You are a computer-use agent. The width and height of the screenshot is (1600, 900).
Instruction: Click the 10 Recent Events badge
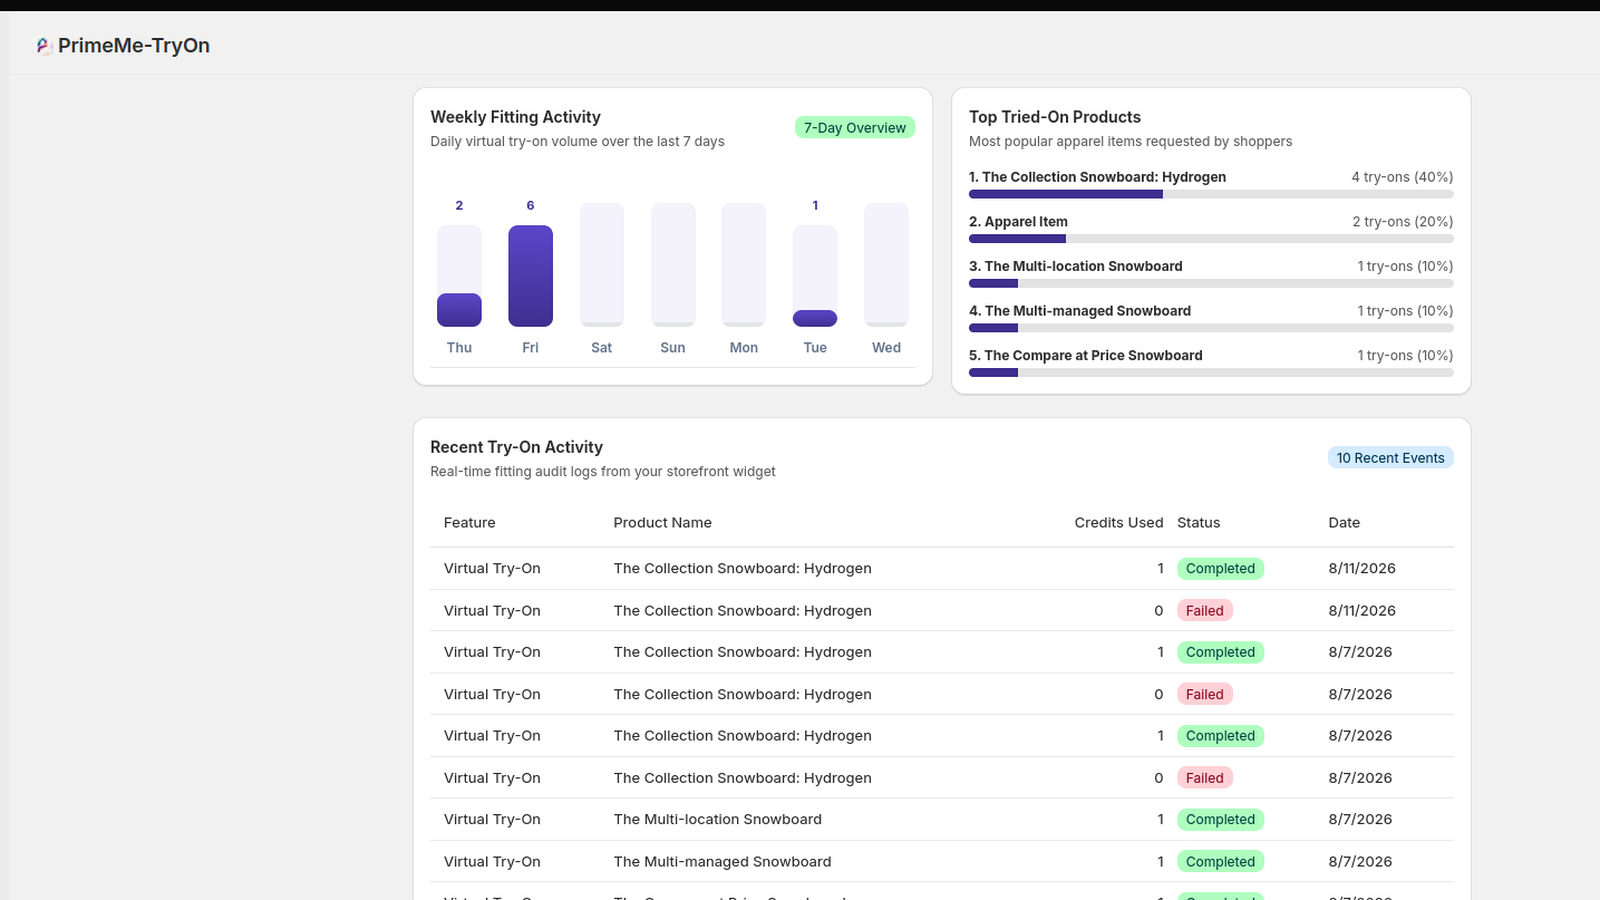coord(1390,458)
